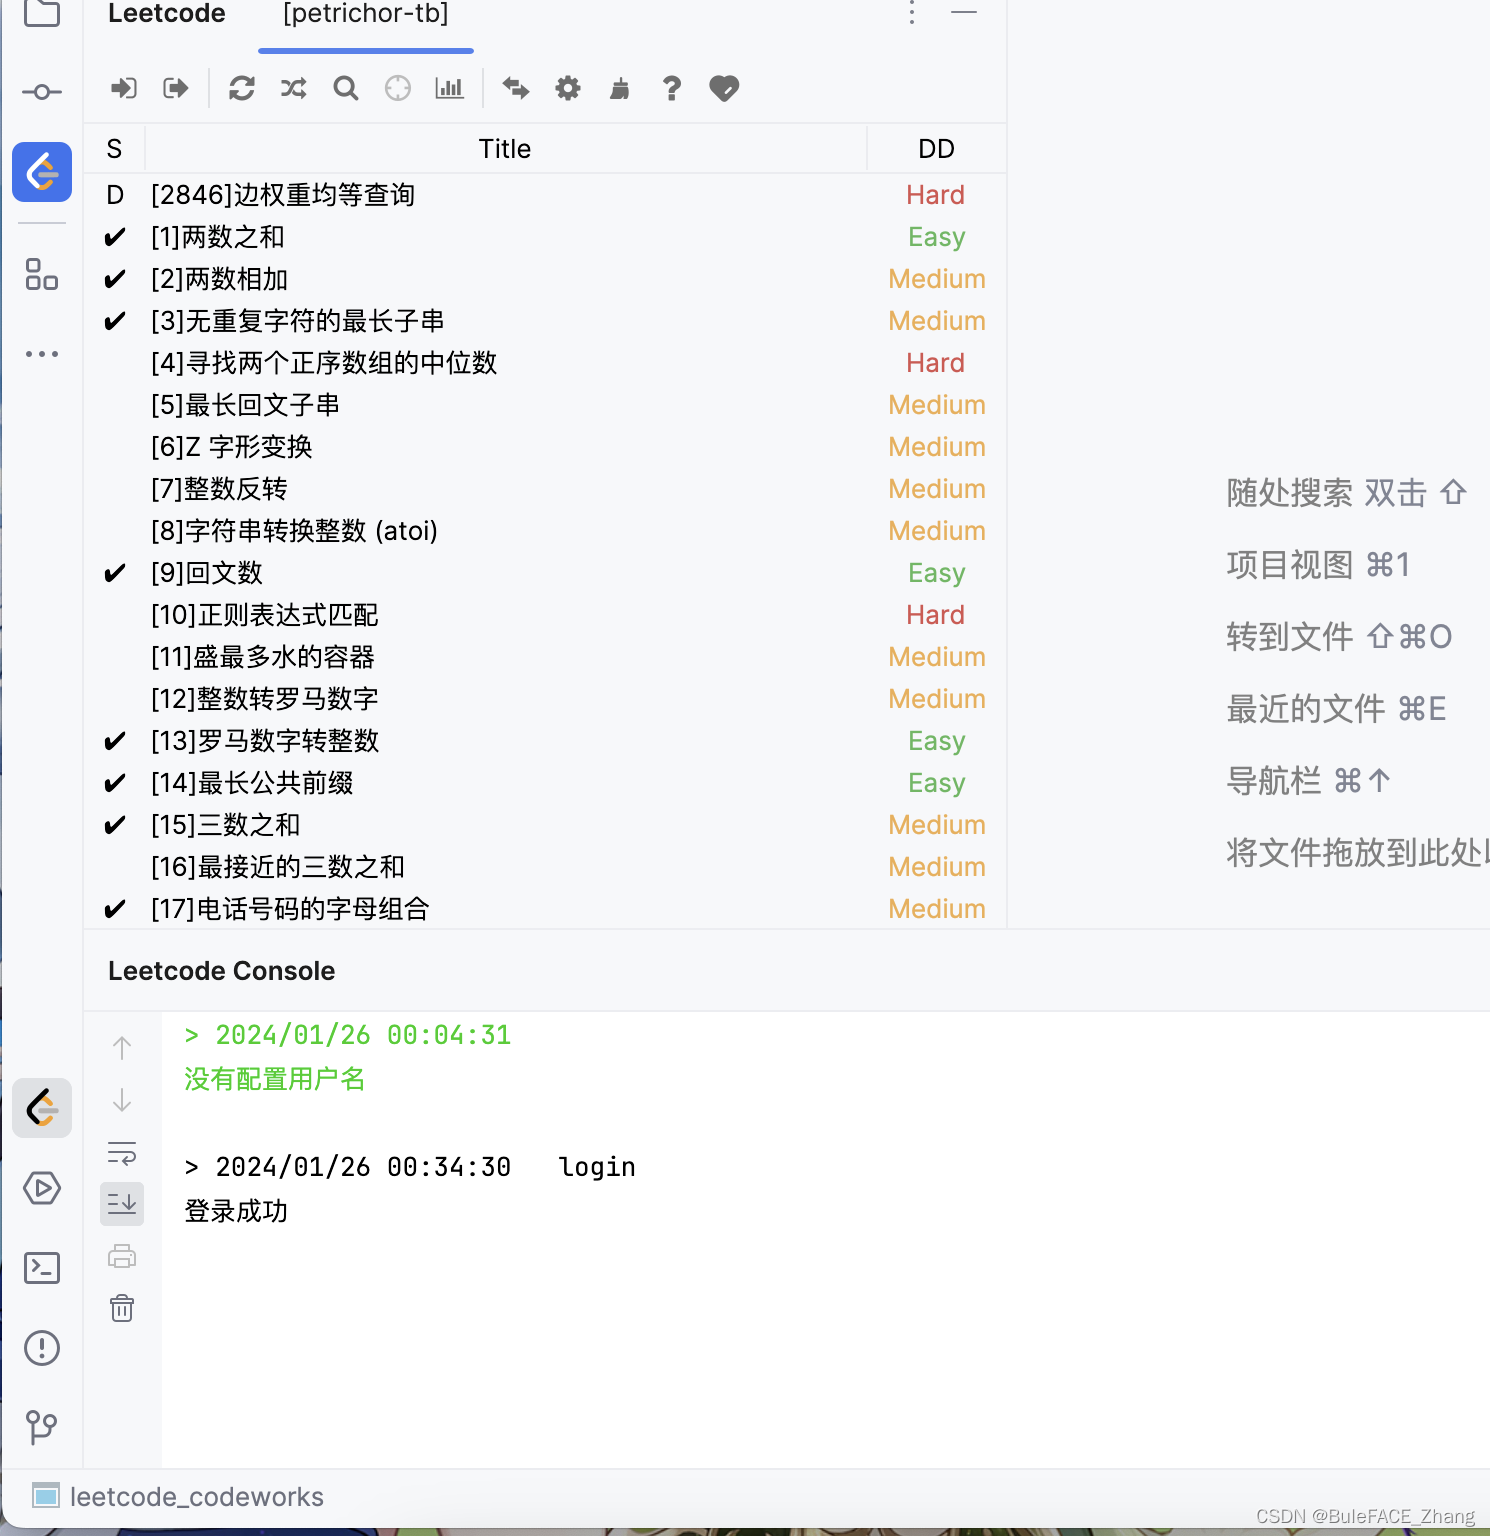Open the Problems exclamation icon

pos(42,1348)
